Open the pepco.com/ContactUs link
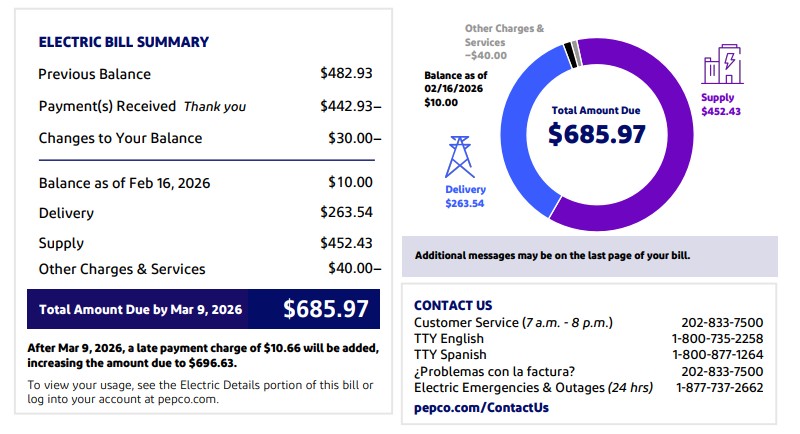This screenshot has width=800, height=434. 481,408
